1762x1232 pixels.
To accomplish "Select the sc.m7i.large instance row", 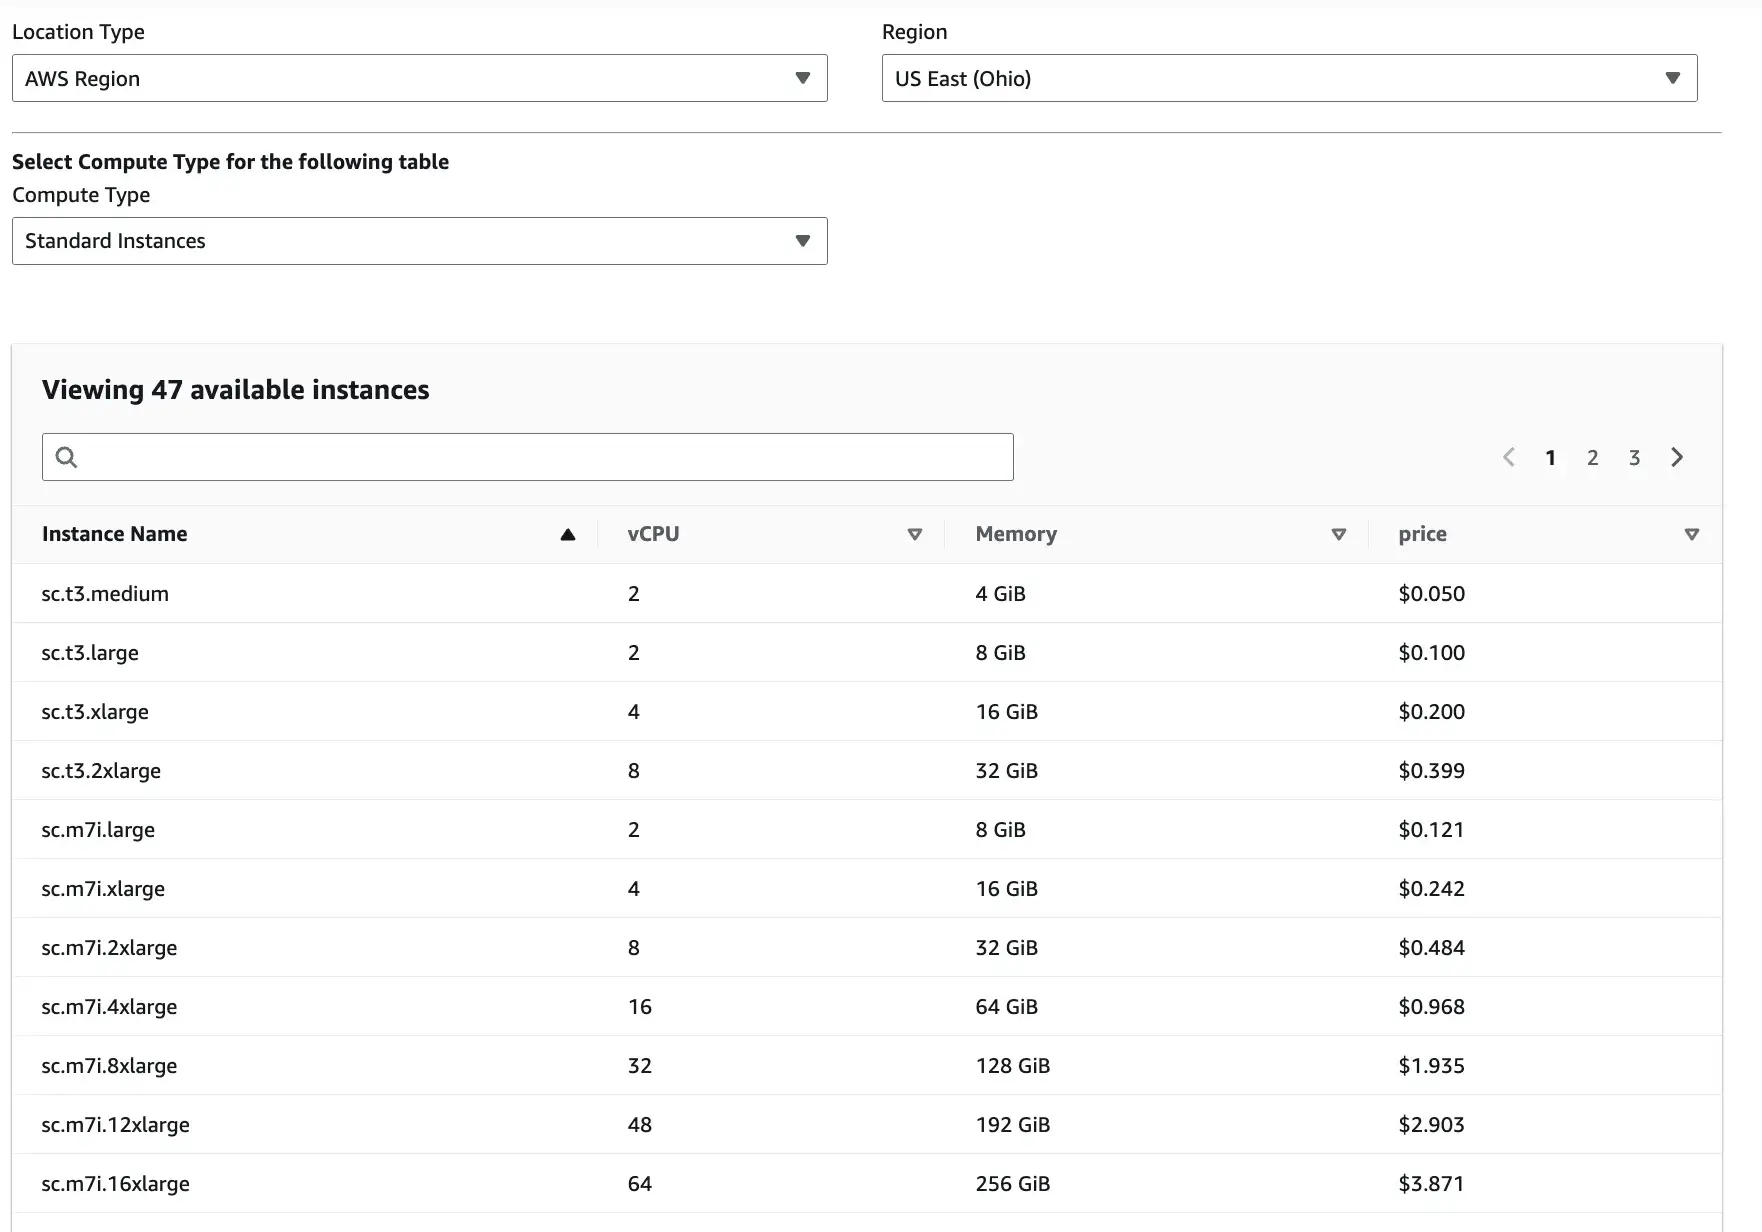I will point(98,830).
